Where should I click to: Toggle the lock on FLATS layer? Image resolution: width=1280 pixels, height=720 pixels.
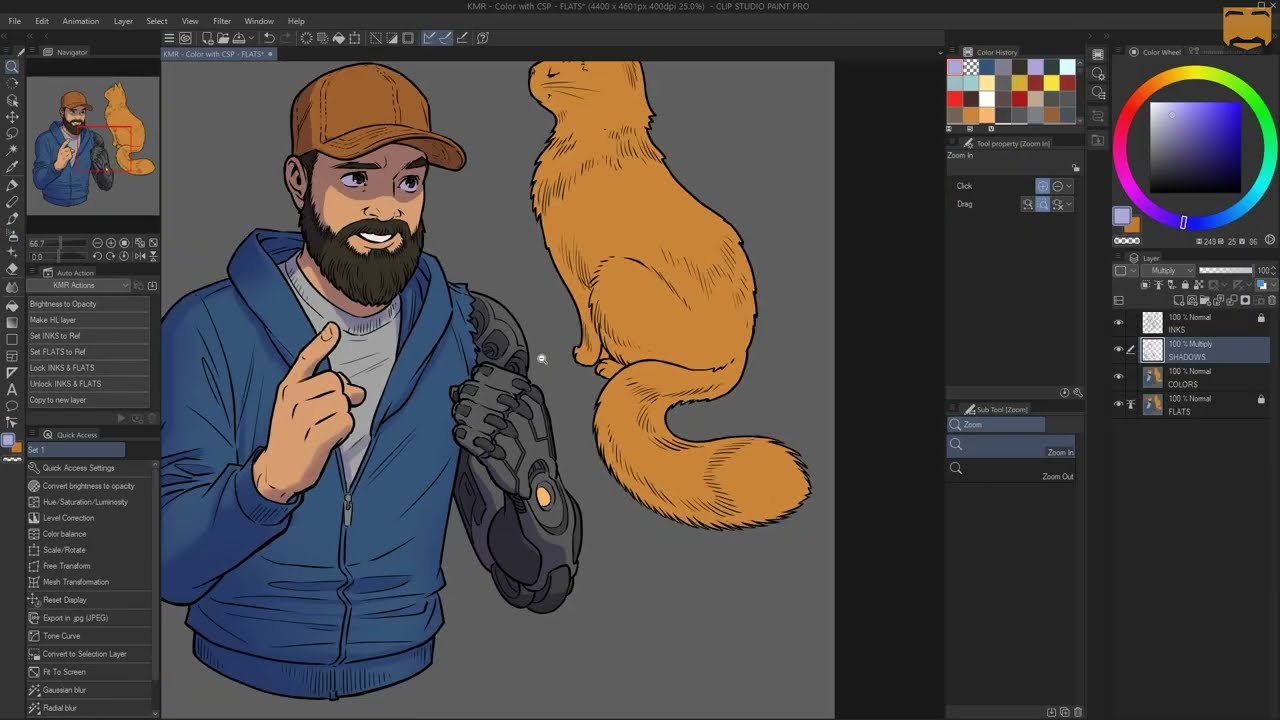tap(1261, 399)
